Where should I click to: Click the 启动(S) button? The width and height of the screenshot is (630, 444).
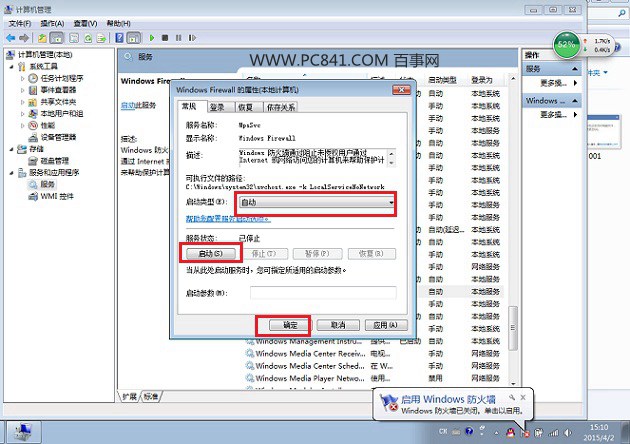coord(211,254)
